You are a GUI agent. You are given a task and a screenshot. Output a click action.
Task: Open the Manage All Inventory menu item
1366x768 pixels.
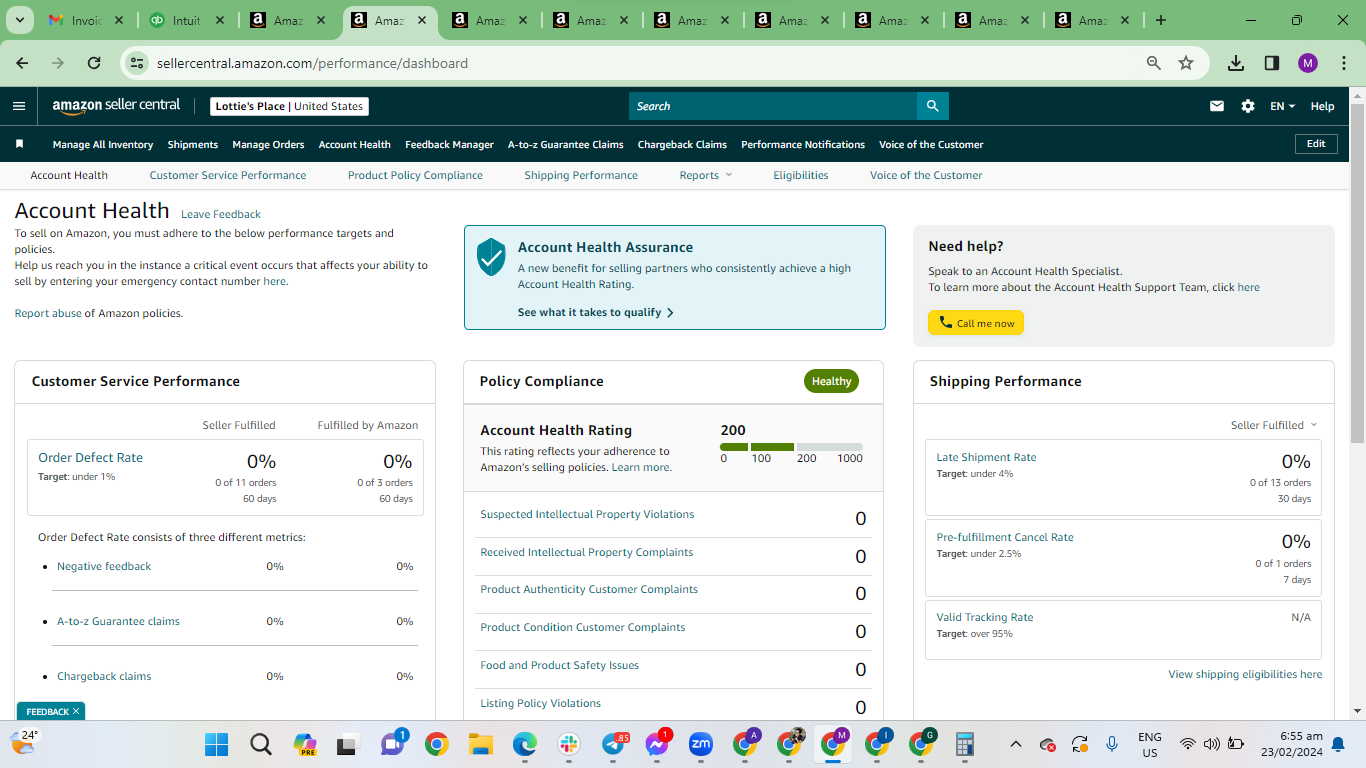tap(103, 144)
